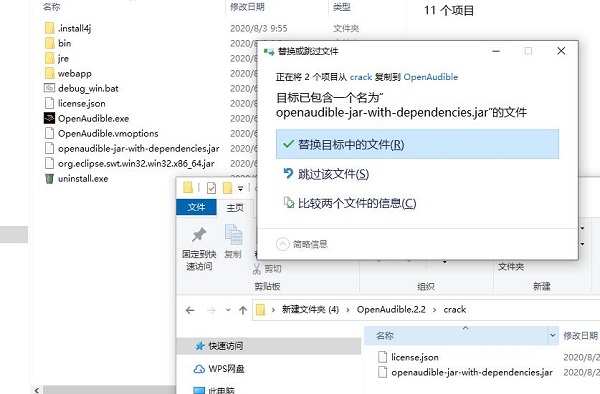This screenshot has height=394, width=600.
Task: Click the license.json file in OpenAudible folder
Action: point(82,103)
